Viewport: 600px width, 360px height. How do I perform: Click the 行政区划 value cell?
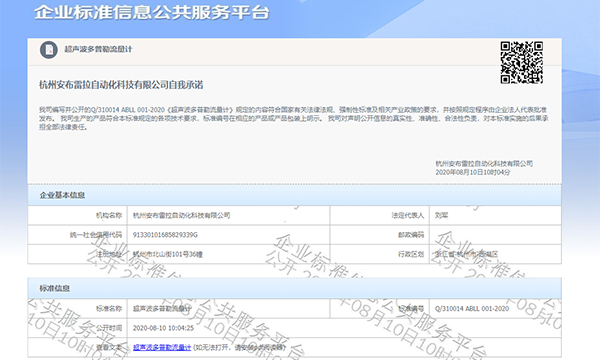click(x=495, y=254)
